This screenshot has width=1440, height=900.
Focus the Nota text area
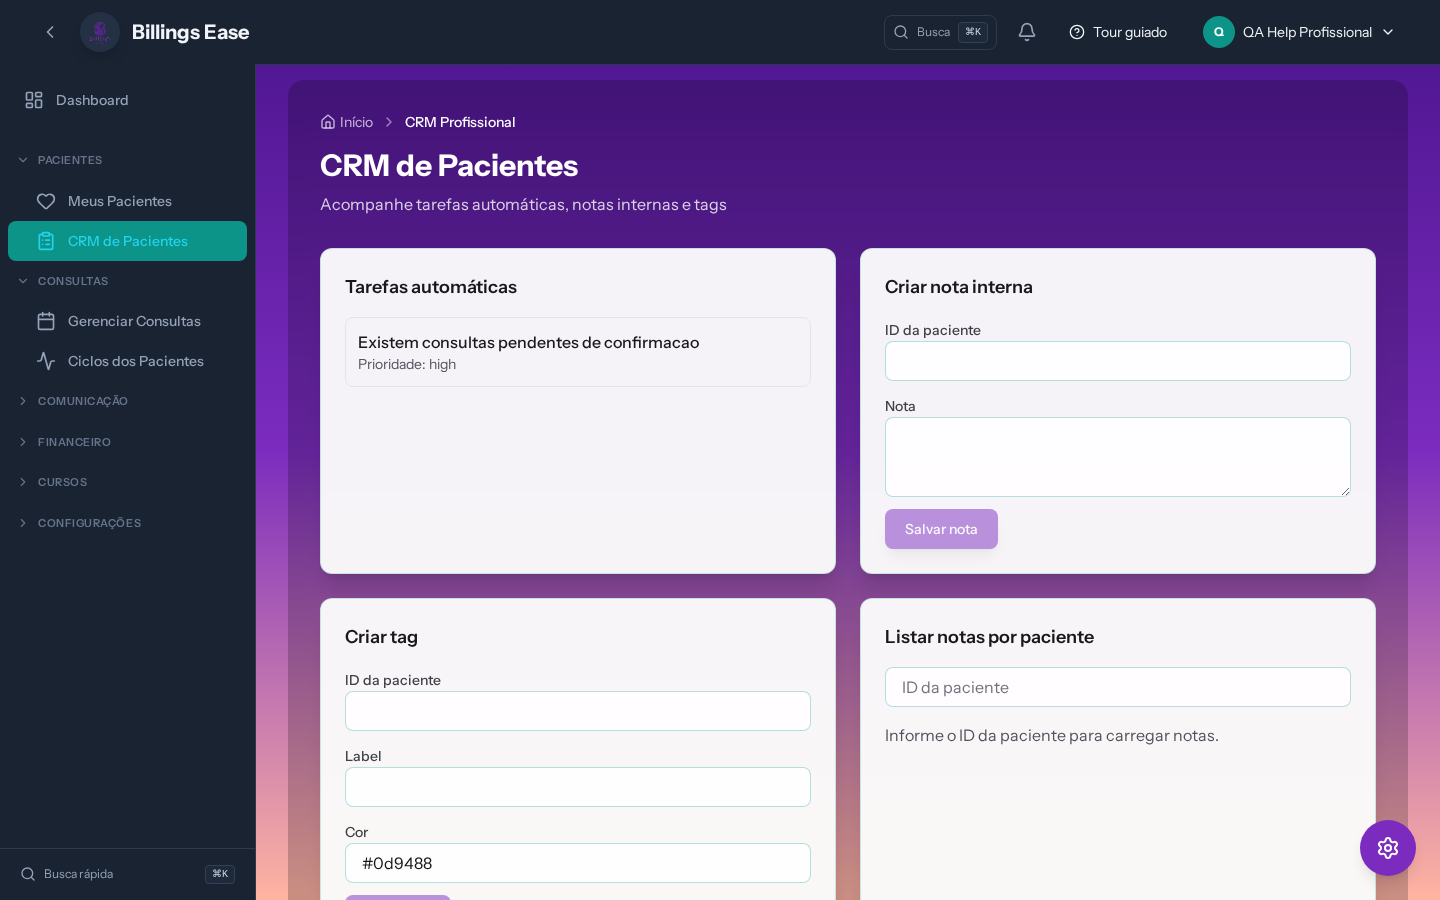click(1117, 457)
